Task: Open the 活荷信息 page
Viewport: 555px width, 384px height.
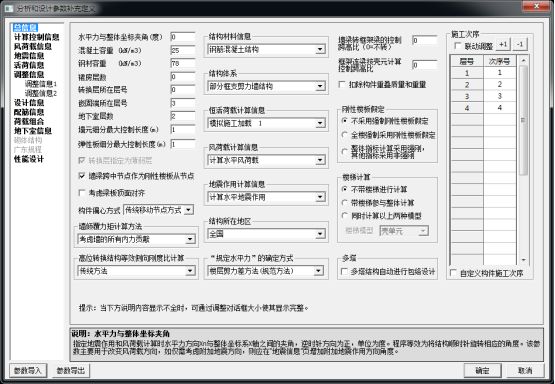Action: tap(29, 65)
